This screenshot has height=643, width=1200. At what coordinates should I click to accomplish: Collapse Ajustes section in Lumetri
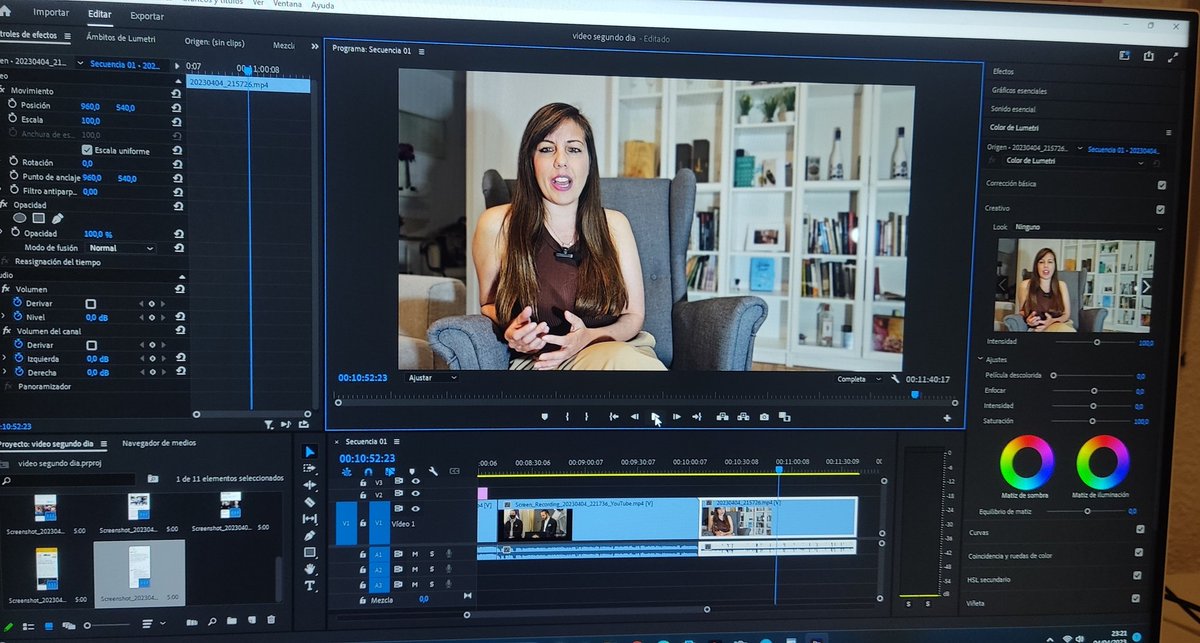(980, 359)
